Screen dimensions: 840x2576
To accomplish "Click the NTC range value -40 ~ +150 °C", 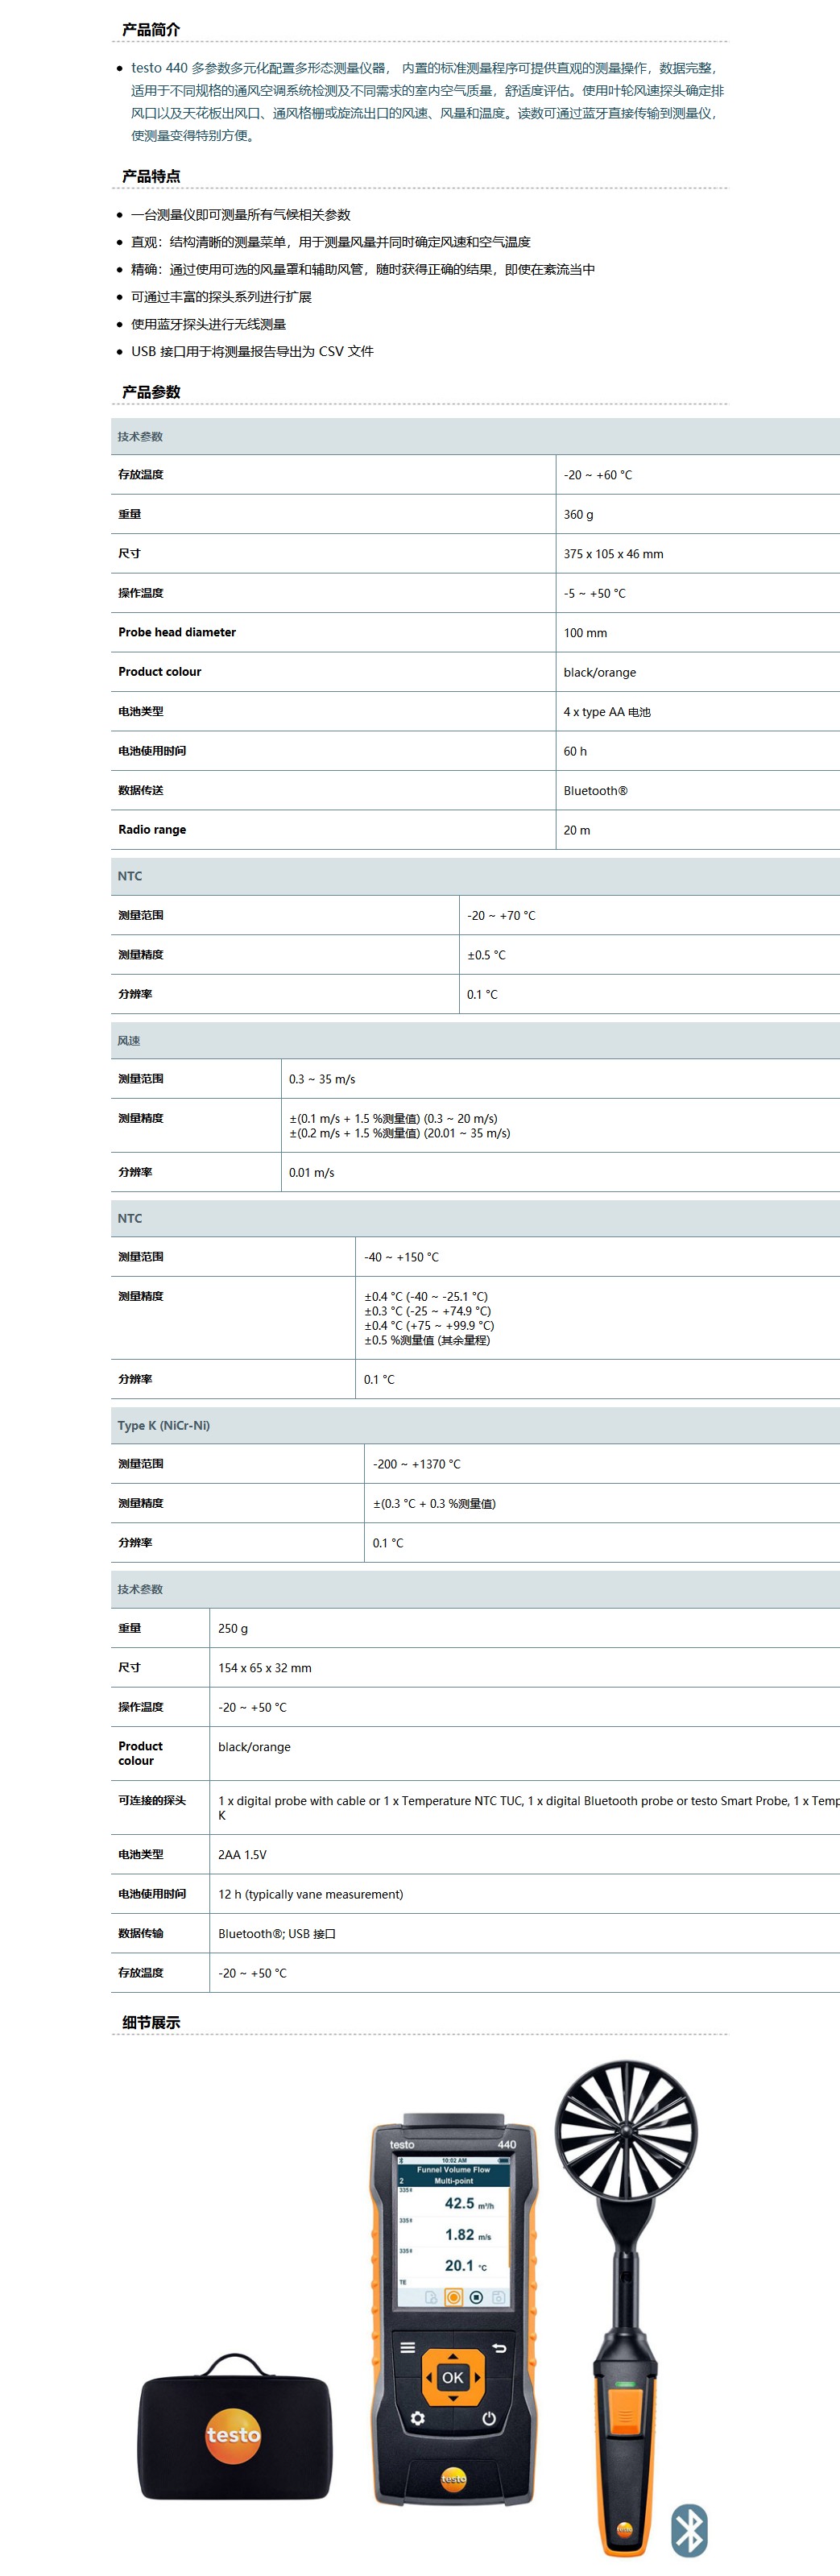I will tap(401, 1257).
